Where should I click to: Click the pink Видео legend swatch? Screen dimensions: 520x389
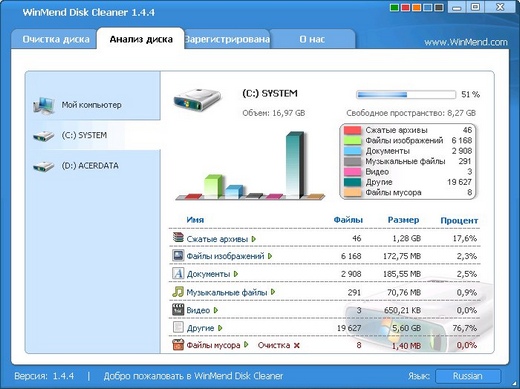(353, 172)
